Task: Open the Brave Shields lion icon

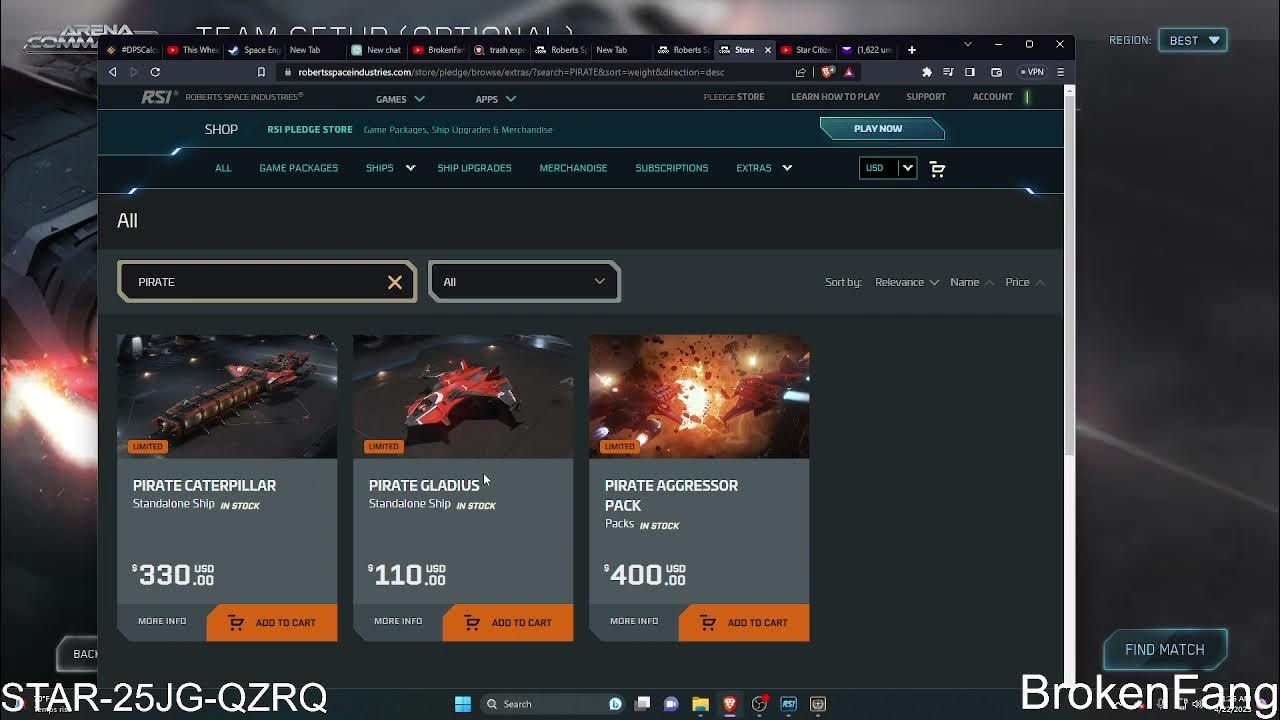Action: [x=827, y=72]
